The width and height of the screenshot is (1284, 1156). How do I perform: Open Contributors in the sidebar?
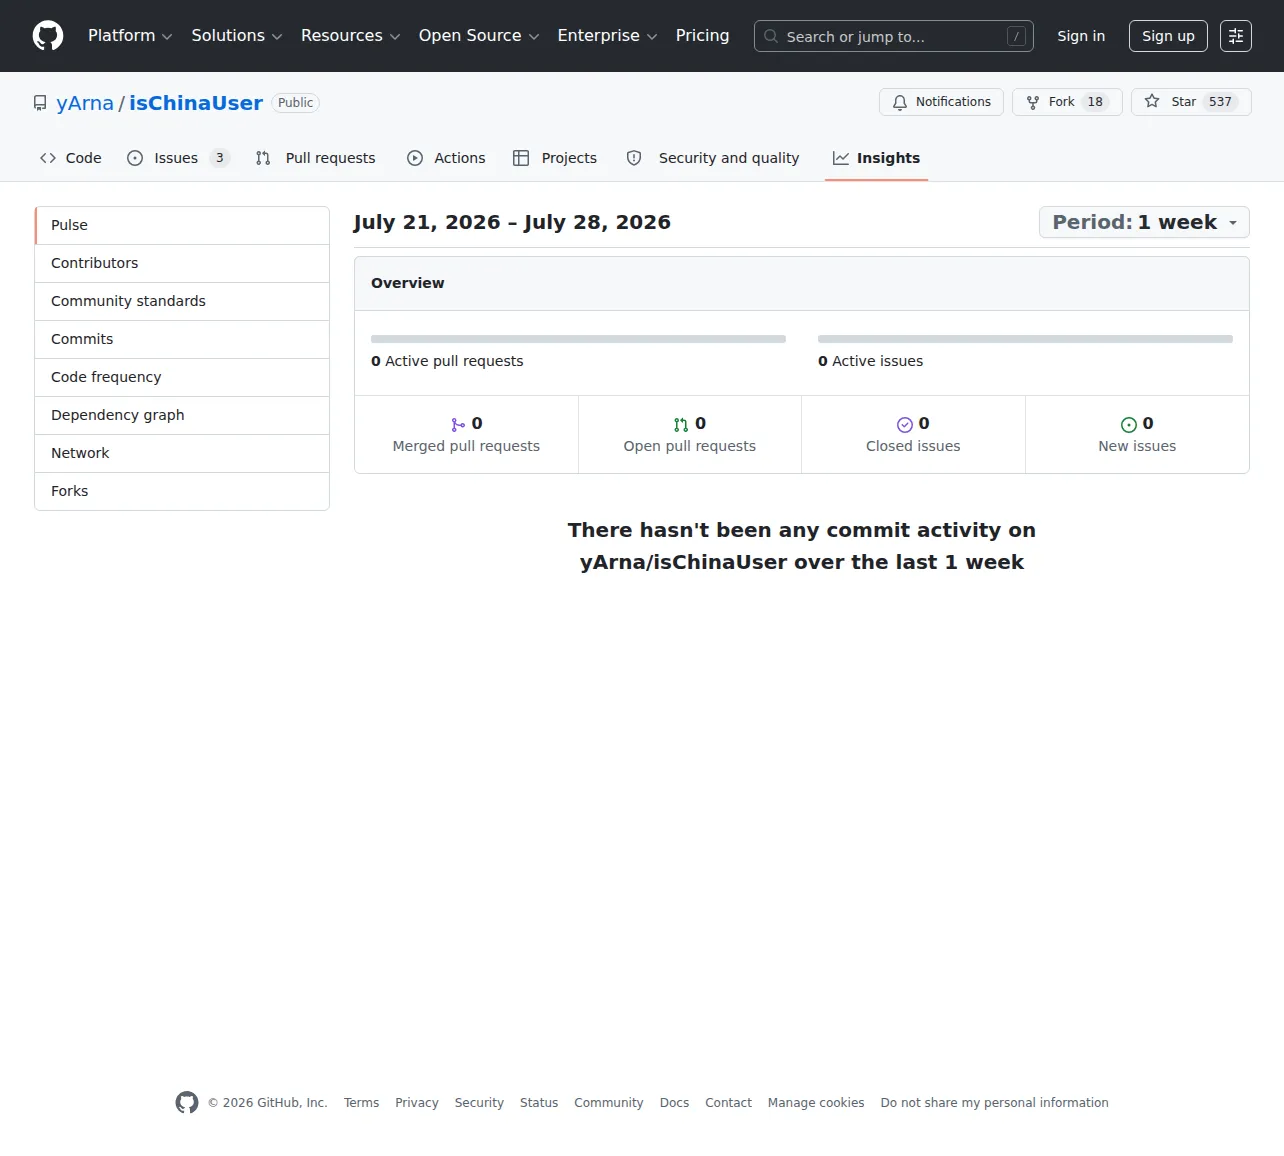(x=182, y=263)
